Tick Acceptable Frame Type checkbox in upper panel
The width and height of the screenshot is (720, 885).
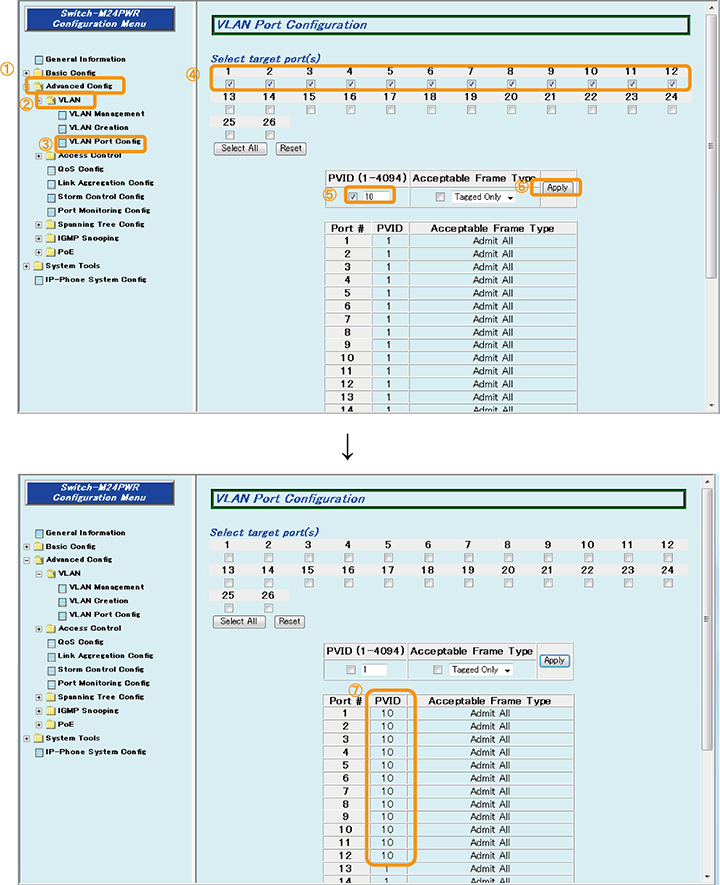[440, 197]
